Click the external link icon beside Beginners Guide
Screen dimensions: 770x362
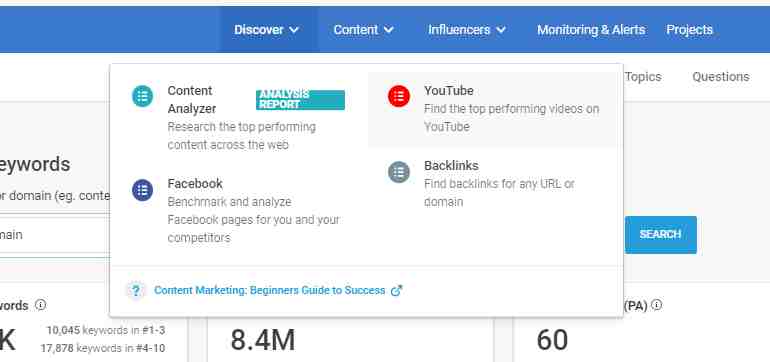pyautogui.click(x=396, y=291)
